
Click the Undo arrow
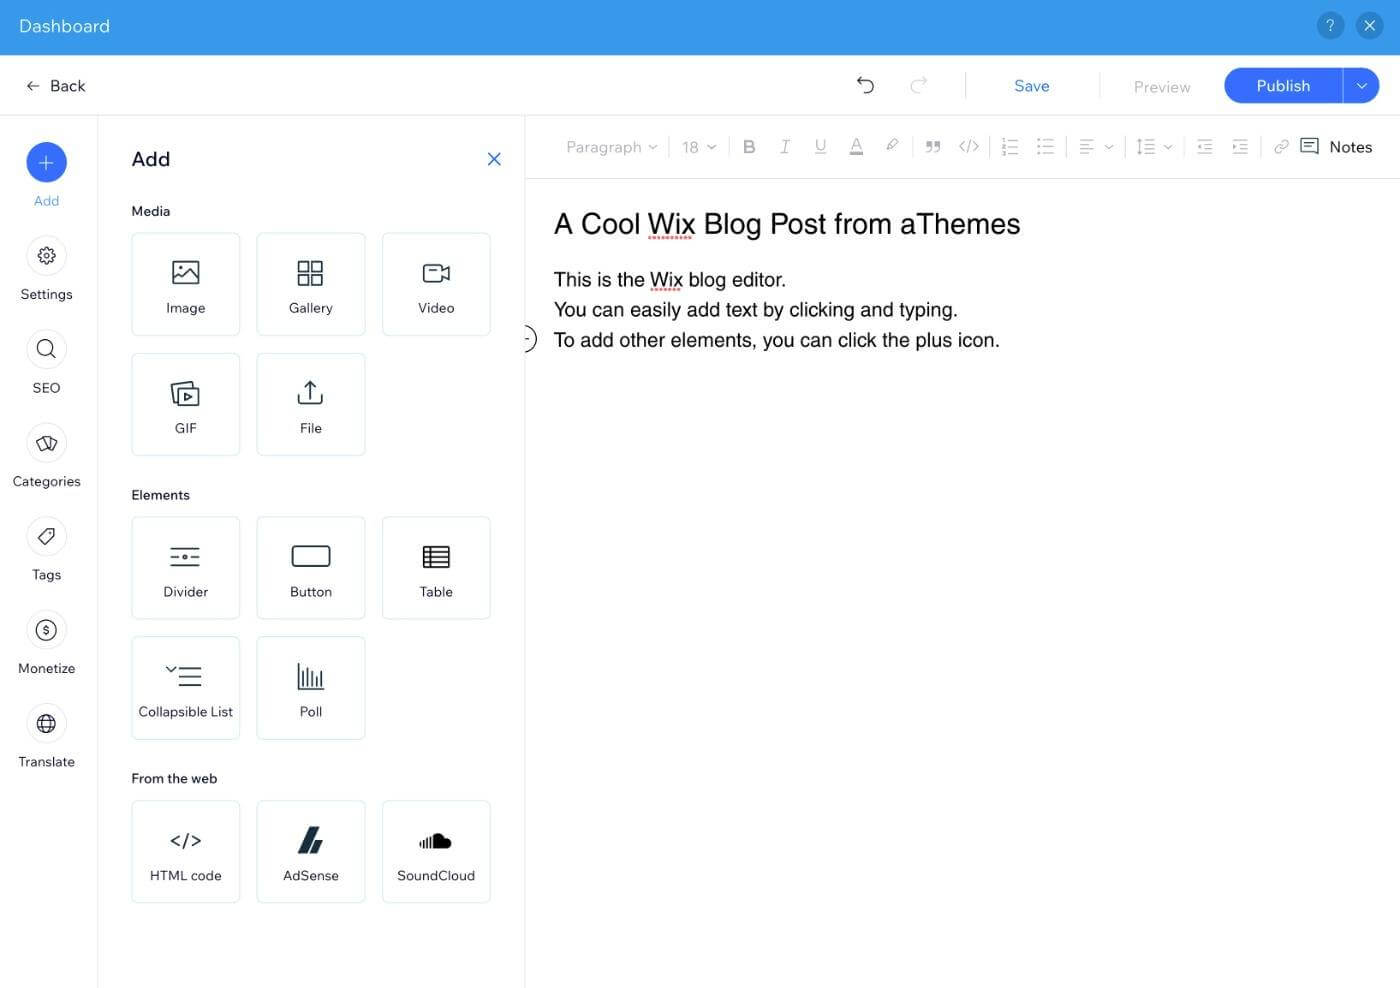[x=866, y=85]
